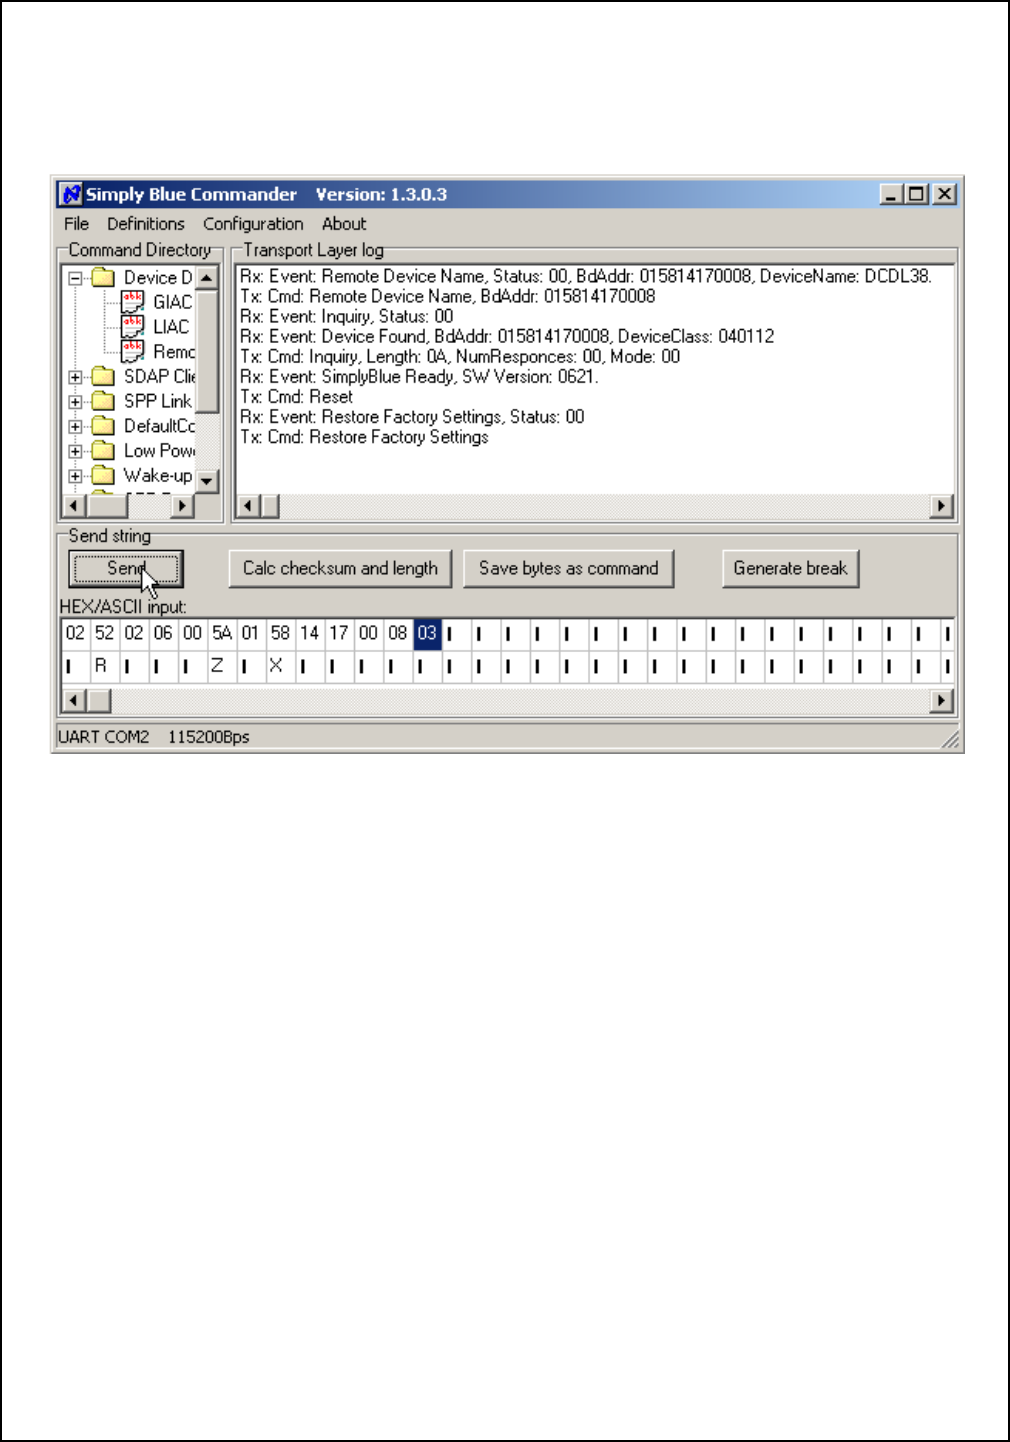The height and width of the screenshot is (1442, 1010).
Task: Select ASCII cell containing Z
Action: click(x=222, y=666)
